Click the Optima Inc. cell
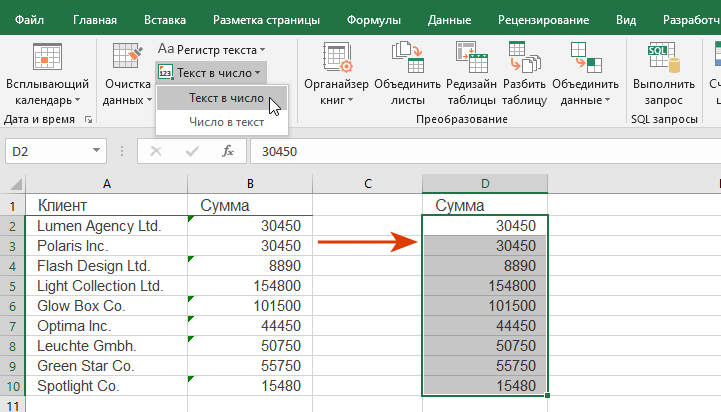Viewport: 721px width, 412px height. pos(107,326)
